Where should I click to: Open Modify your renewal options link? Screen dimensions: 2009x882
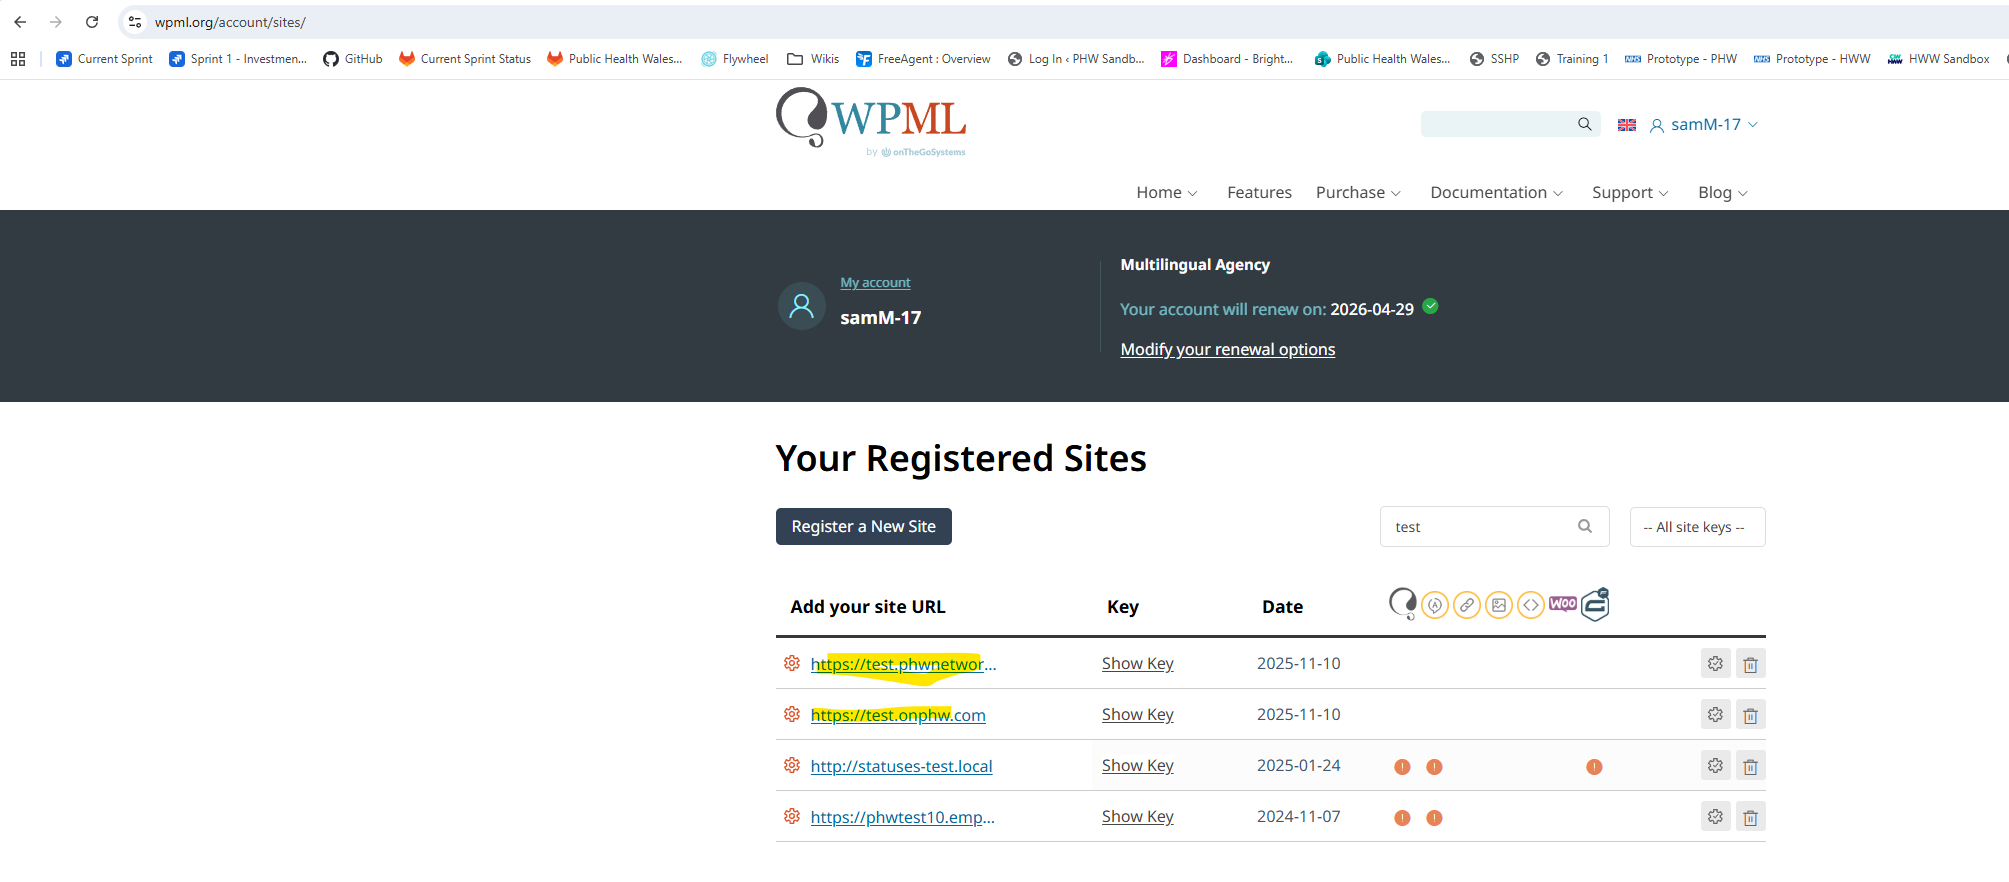pos(1228,349)
